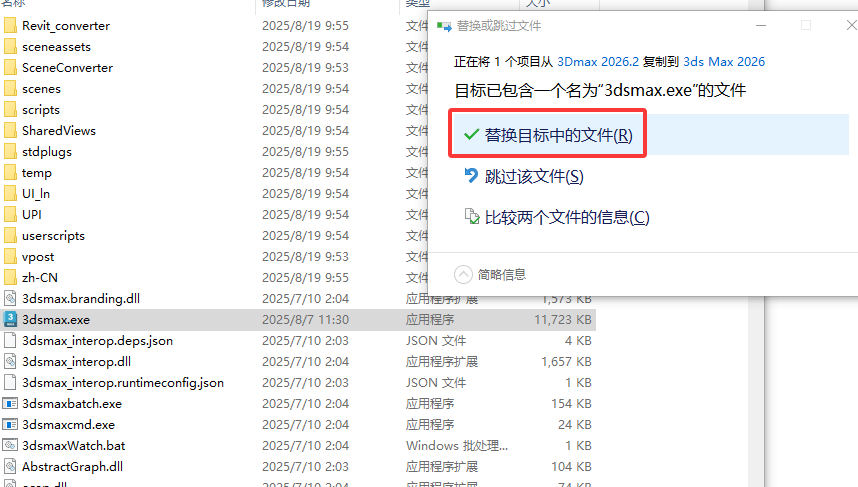Screen dimensions: 858x487
Task: Click the date of vpost folder row
Action: click(x=305, y=257)
